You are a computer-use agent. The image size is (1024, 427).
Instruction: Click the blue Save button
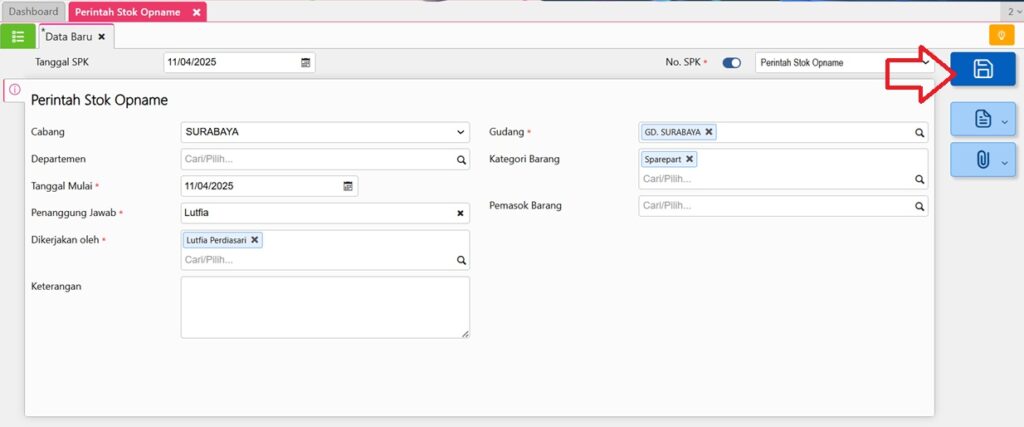pos(982,69)
